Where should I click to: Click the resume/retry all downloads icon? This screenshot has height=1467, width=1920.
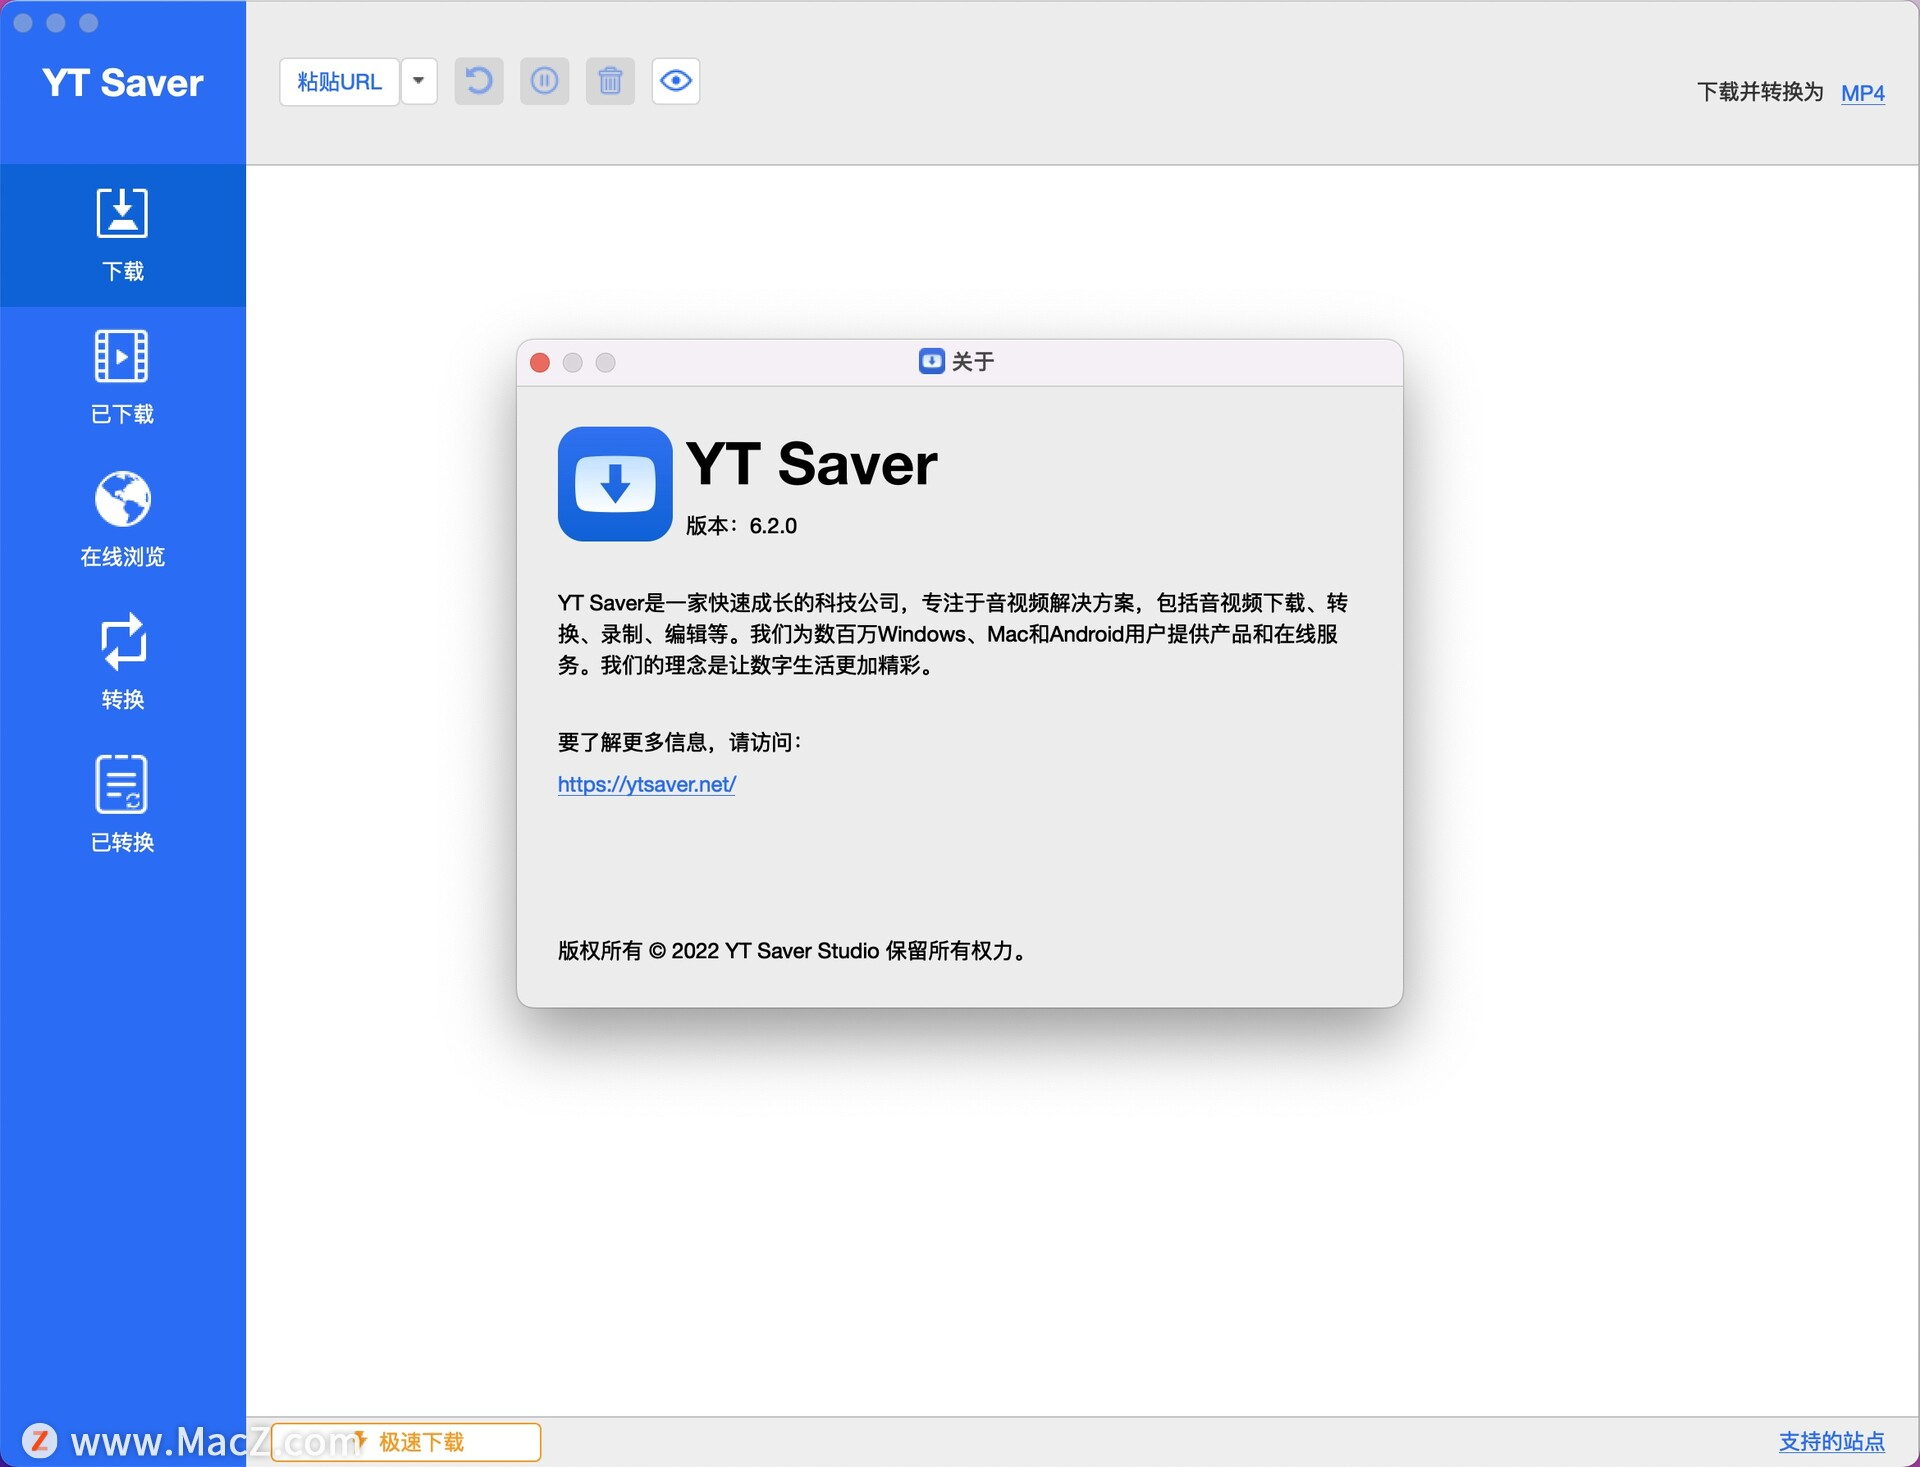[479, 81]
